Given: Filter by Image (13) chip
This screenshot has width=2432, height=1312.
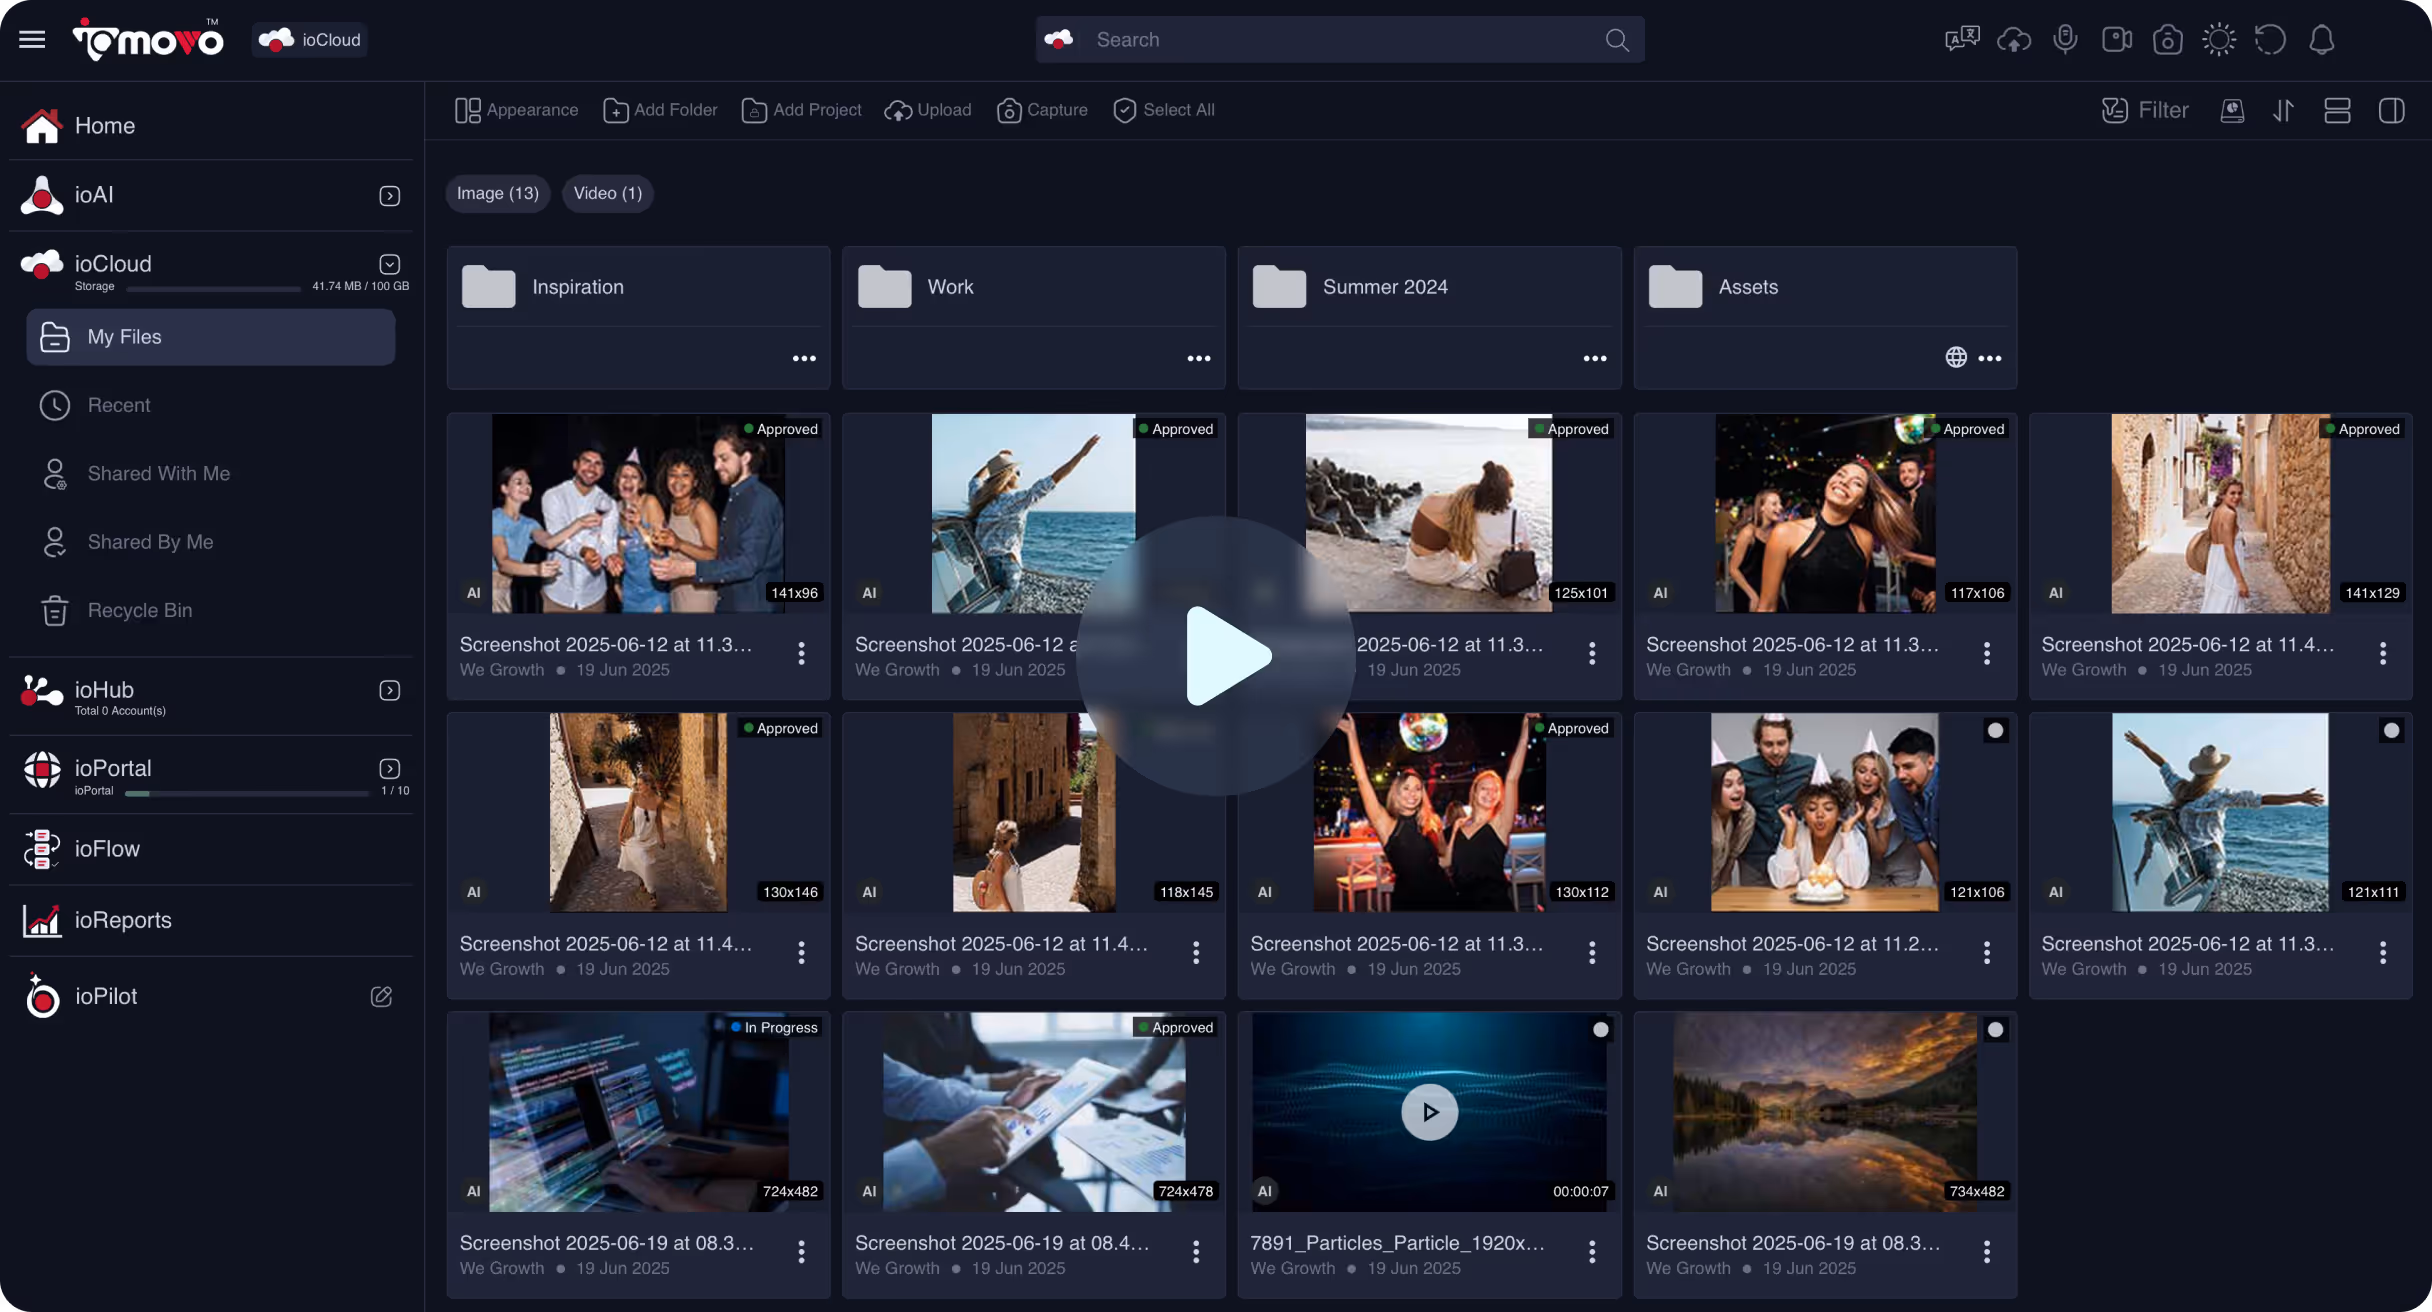Looking at the screenshot, I should [497, 193].
